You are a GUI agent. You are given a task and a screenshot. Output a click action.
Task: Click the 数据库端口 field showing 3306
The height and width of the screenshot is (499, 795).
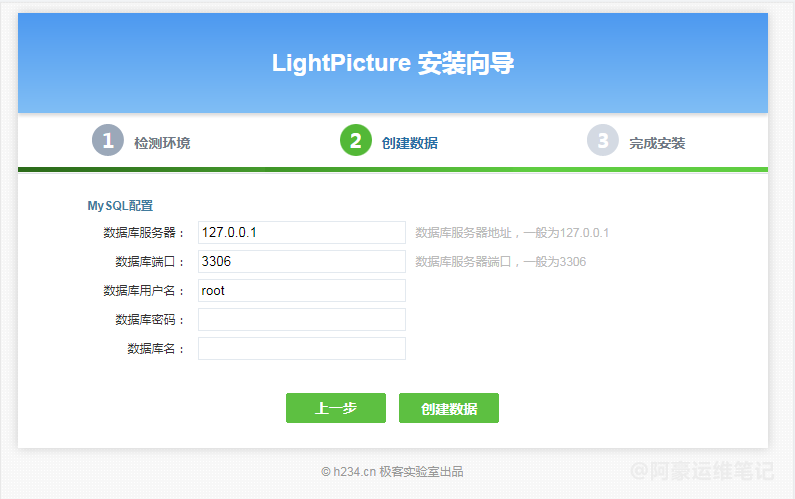pyautogui.click(x=302, y=261)
